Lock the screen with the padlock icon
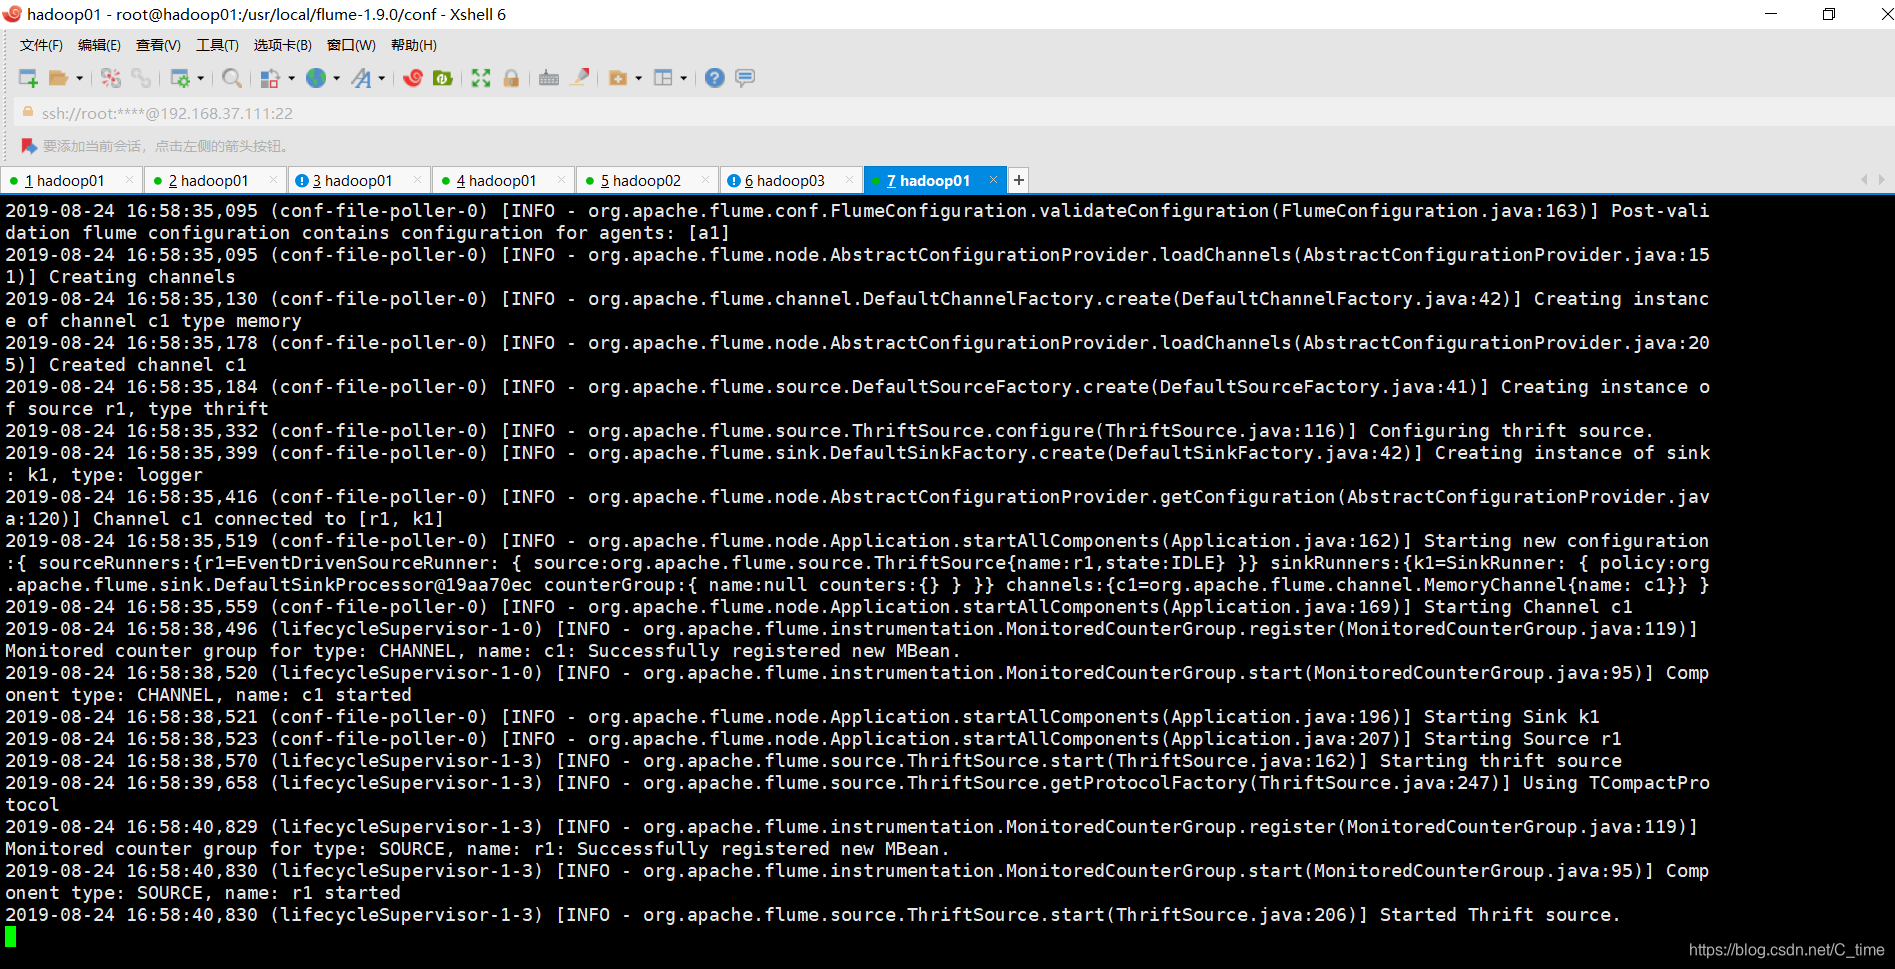 (511, 78)
